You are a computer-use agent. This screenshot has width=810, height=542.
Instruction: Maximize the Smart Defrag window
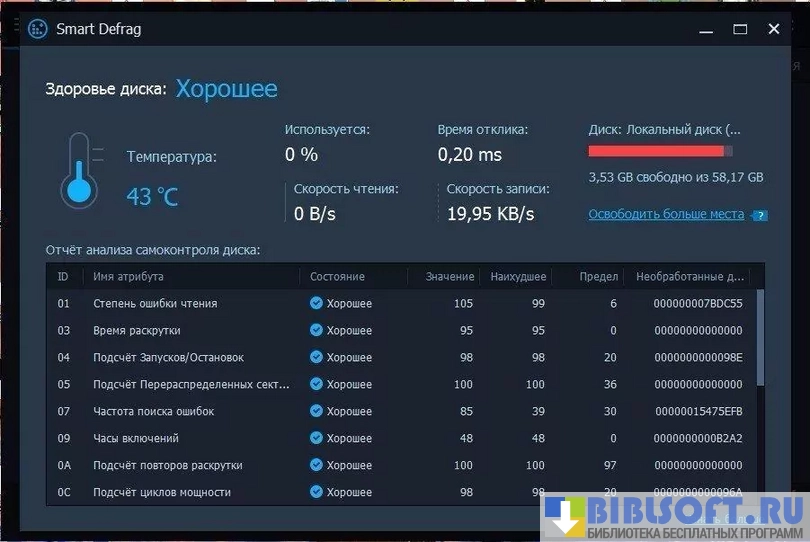(x=740, y=29)
